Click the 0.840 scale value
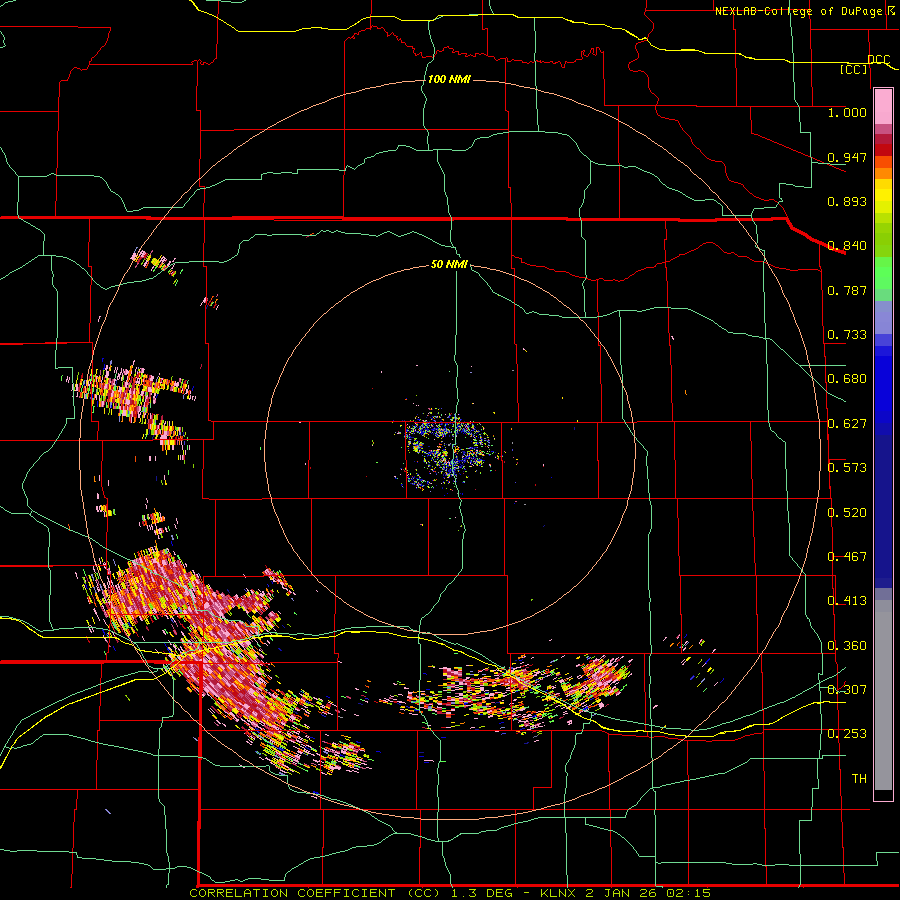900x900 pixels. 847,246
